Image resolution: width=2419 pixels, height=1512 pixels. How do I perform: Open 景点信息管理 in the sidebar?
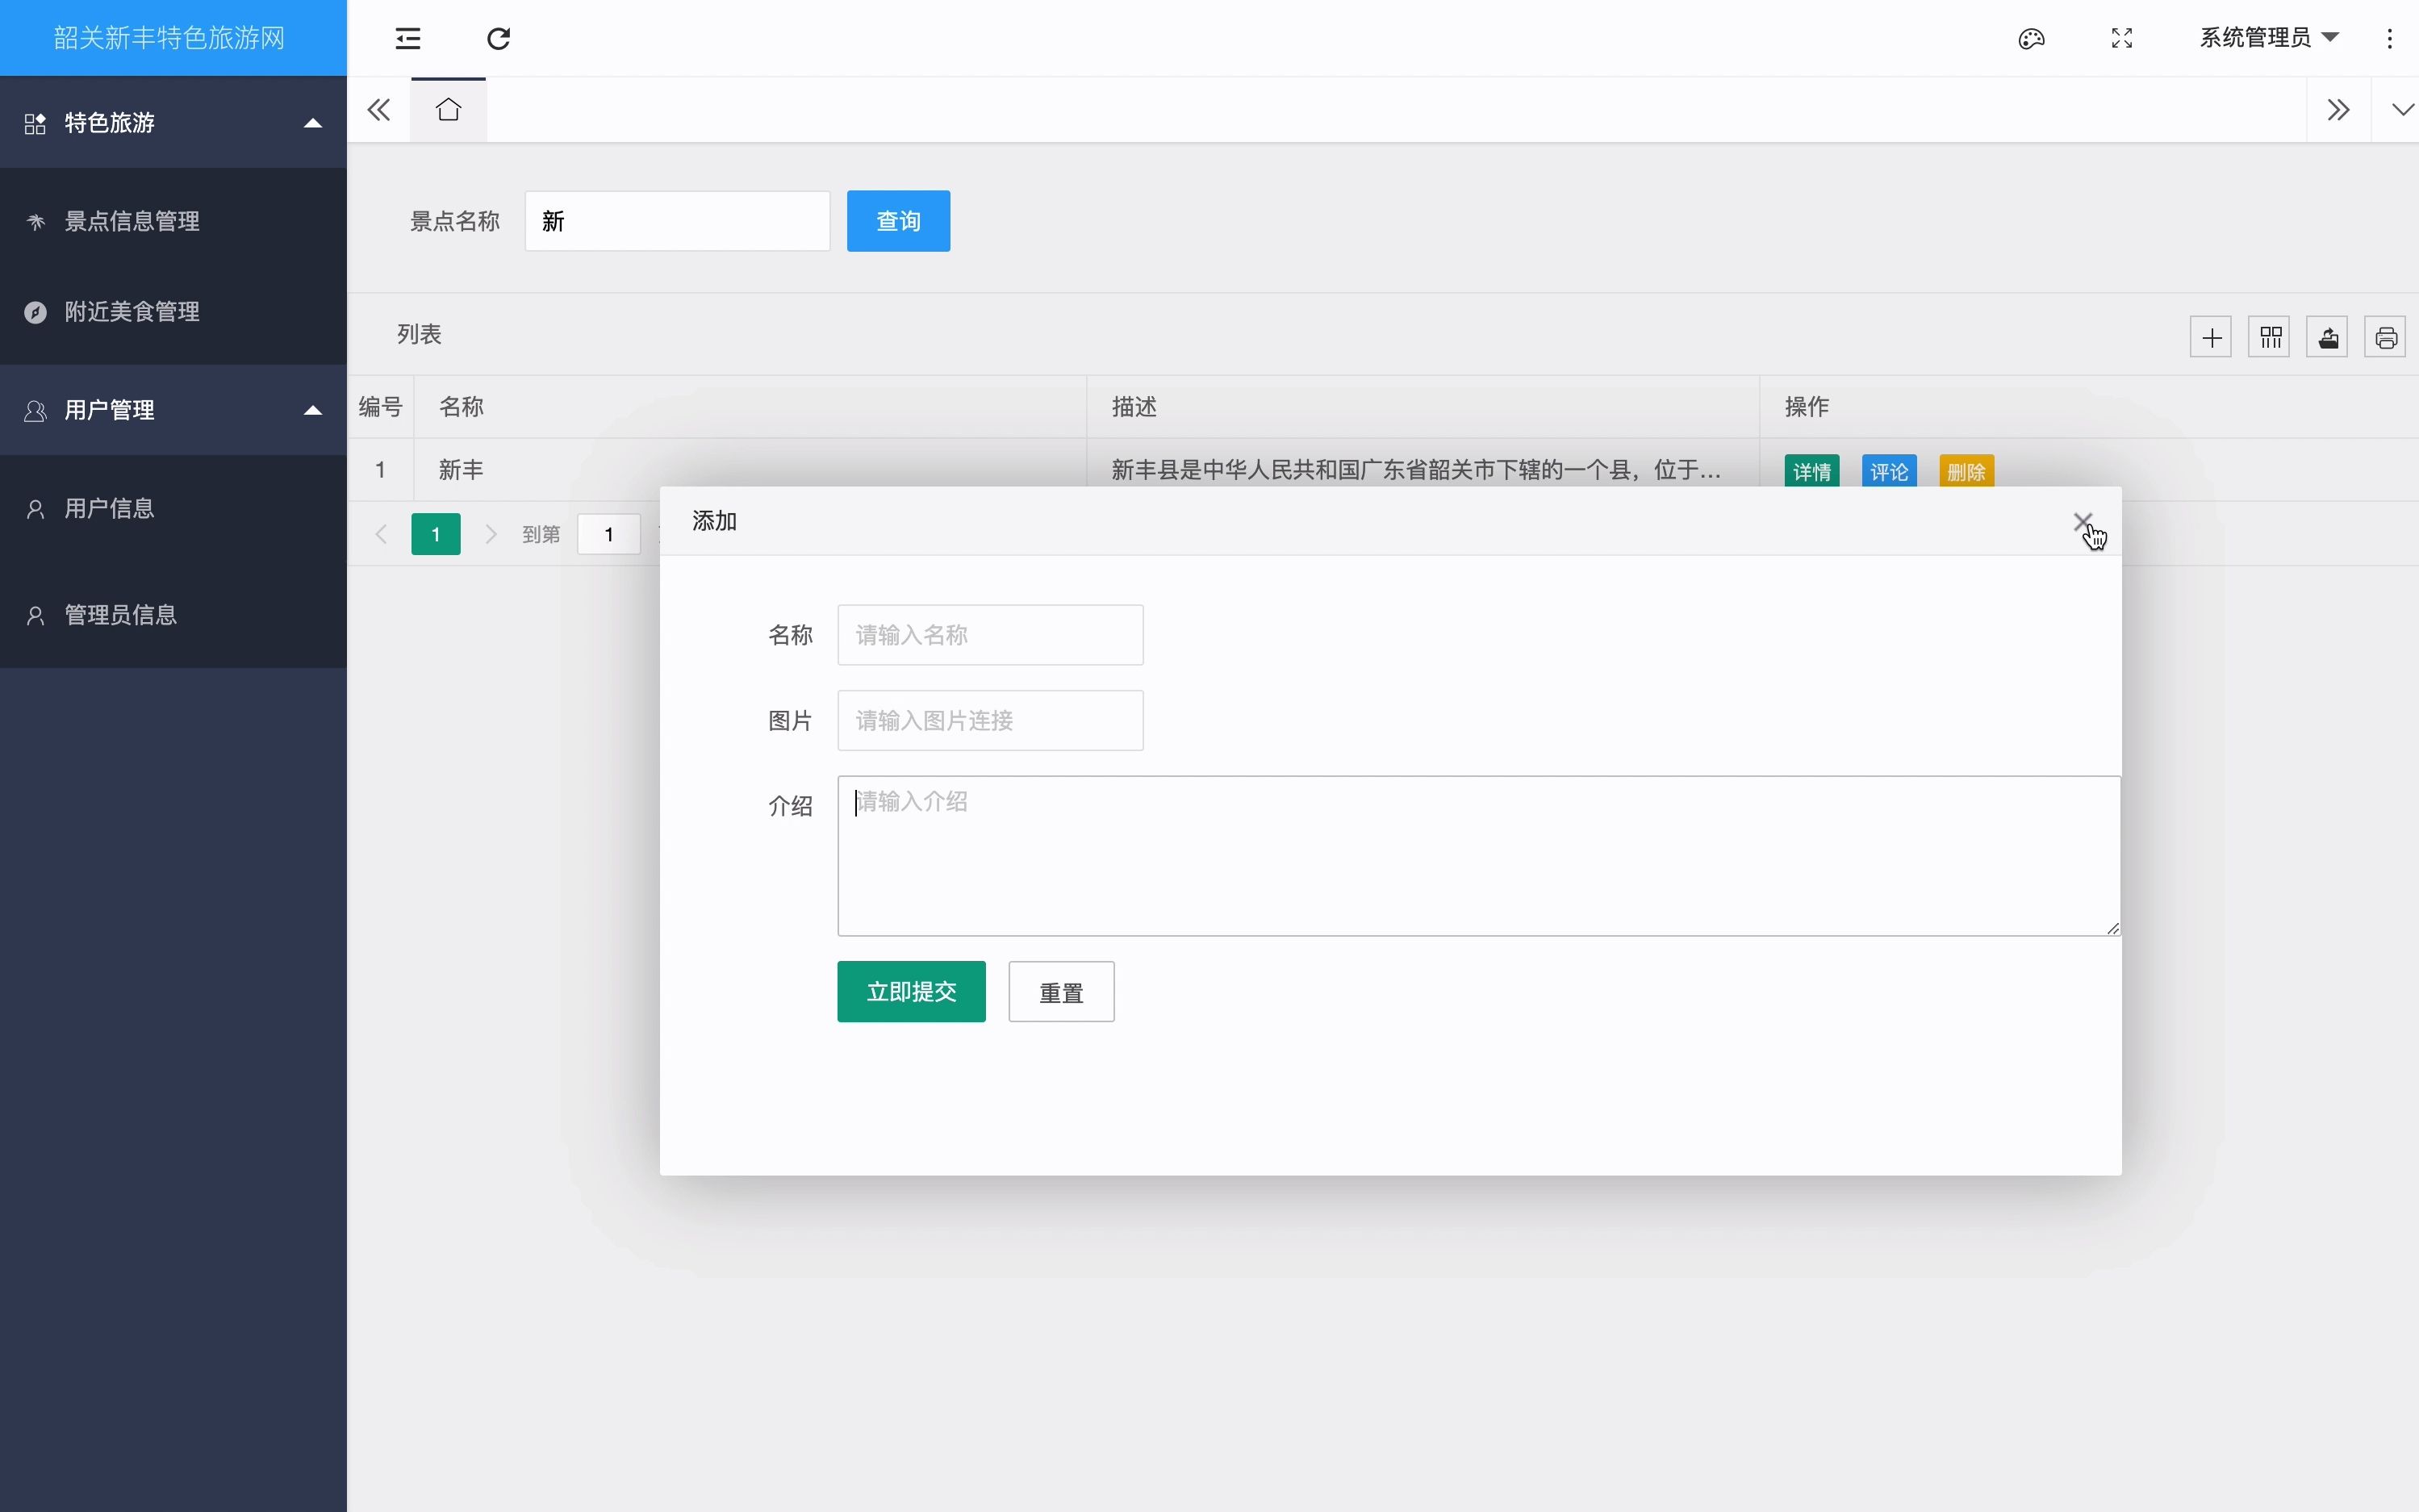[173, 221]
